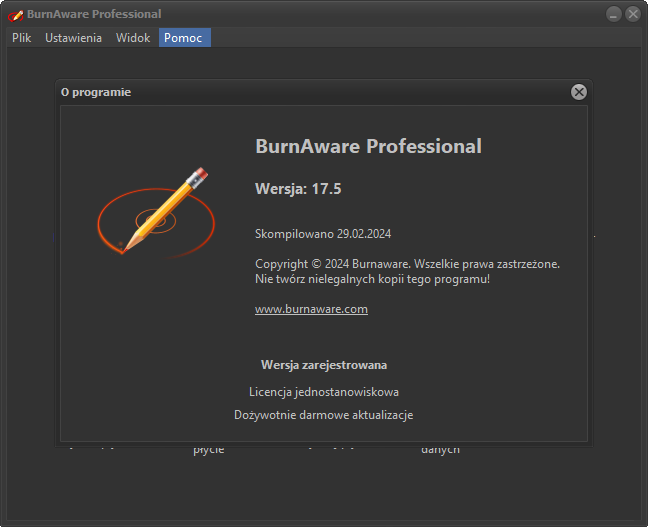Image resolution: width=648 pixels, height=527 pixels.
Task: Click the Nie twórz nielegalnych kopii line
Action: pyautogui.click(x=372, y=279)
